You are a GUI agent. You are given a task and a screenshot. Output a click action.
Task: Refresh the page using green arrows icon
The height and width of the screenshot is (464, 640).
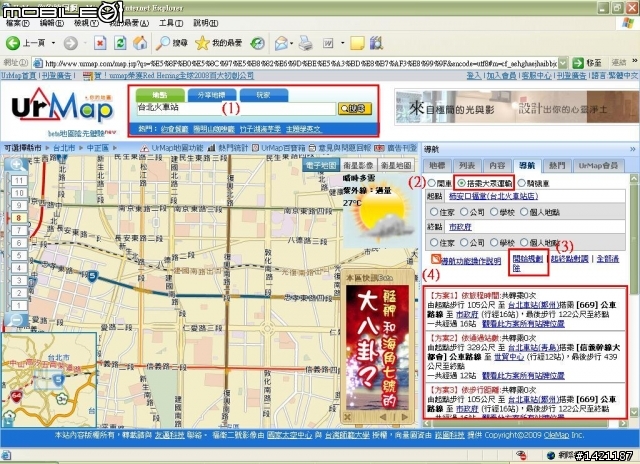click(120, 43)
